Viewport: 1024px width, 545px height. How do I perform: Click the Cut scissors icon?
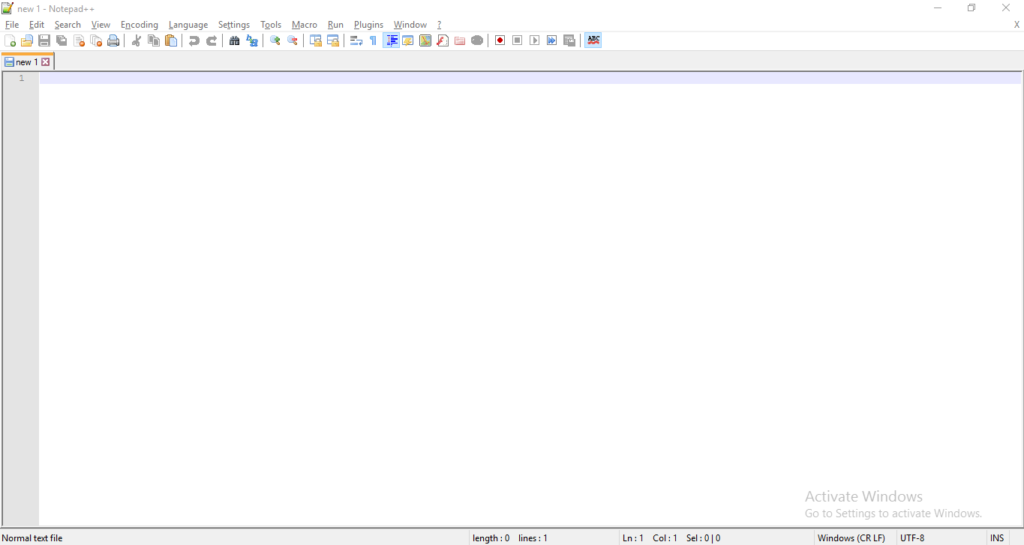click(x=137, y=41)
